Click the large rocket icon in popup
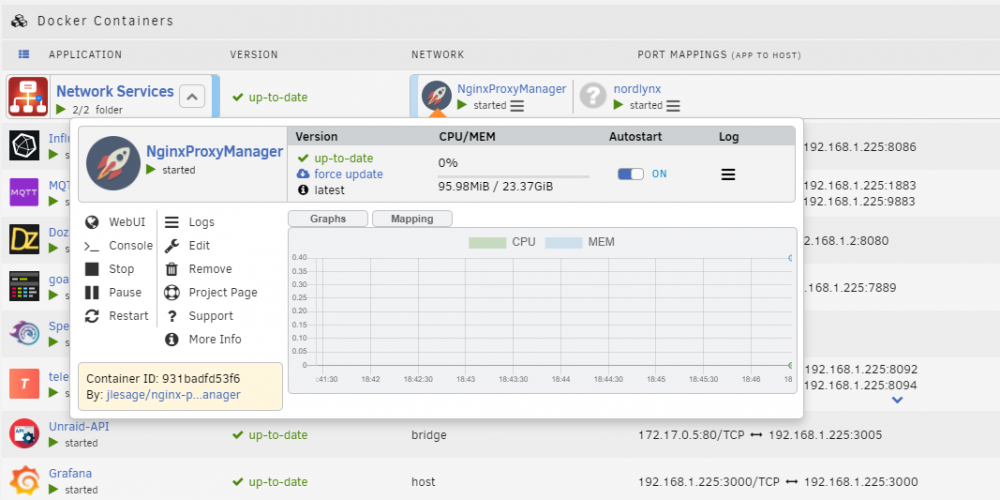This screenshot has height=500, width=1000. [114, 163]
